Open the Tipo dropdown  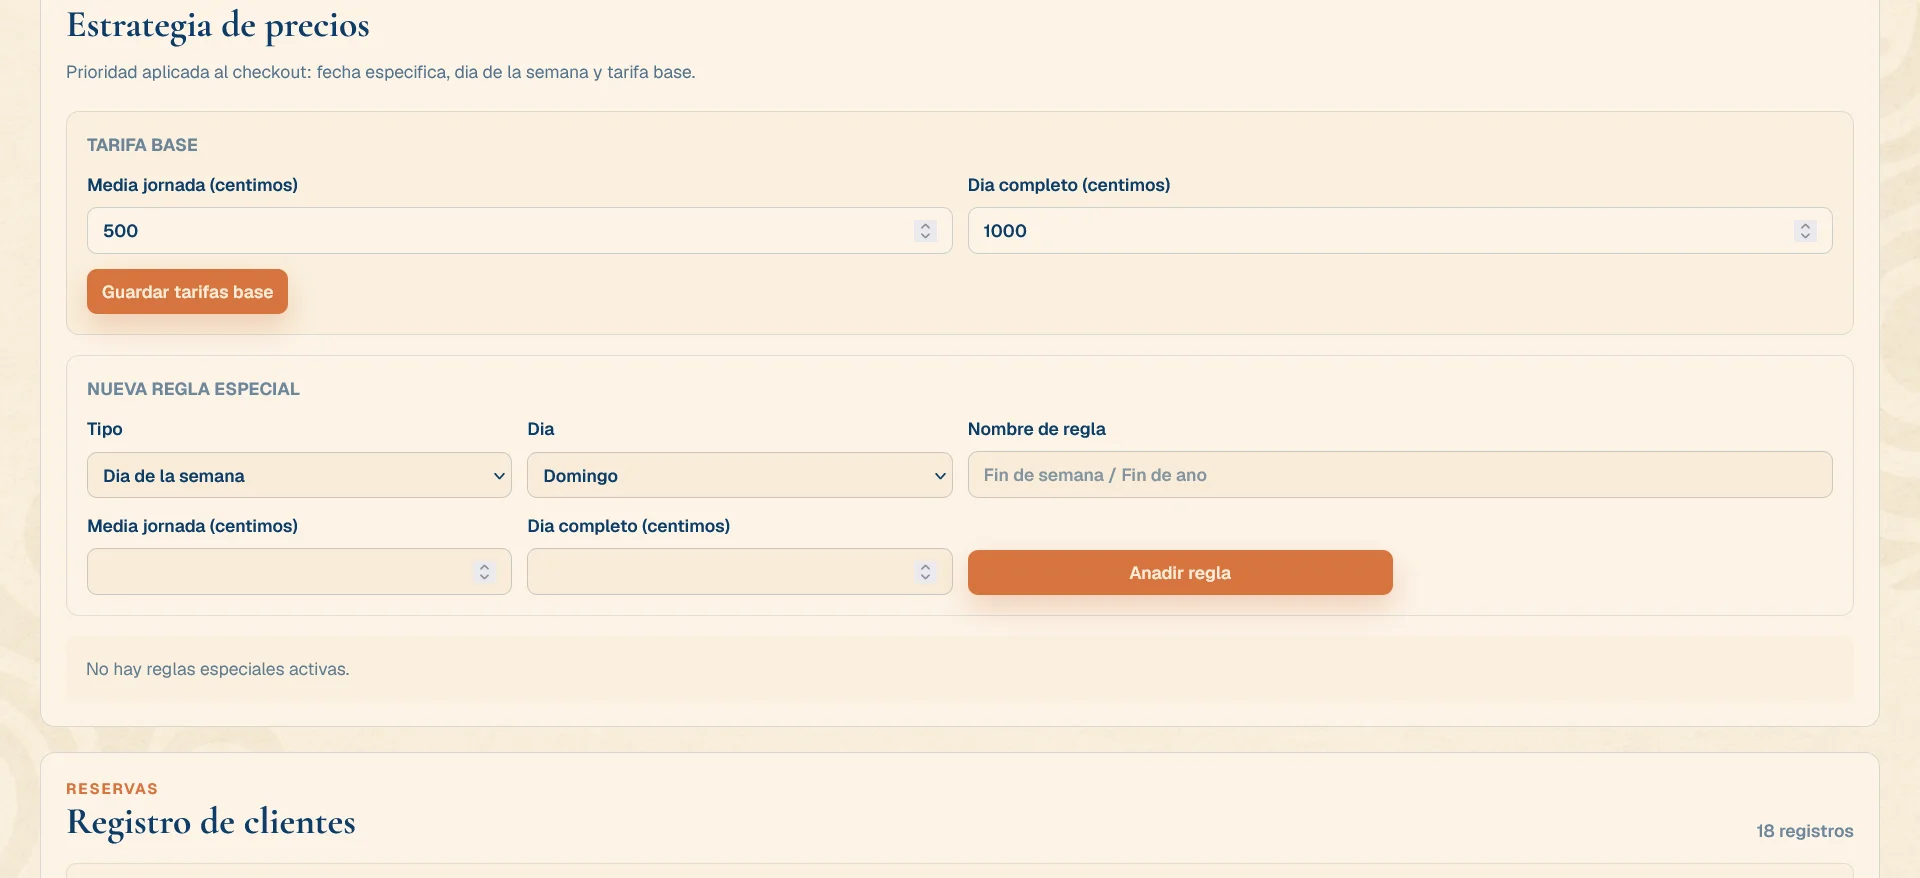(299, 475)
